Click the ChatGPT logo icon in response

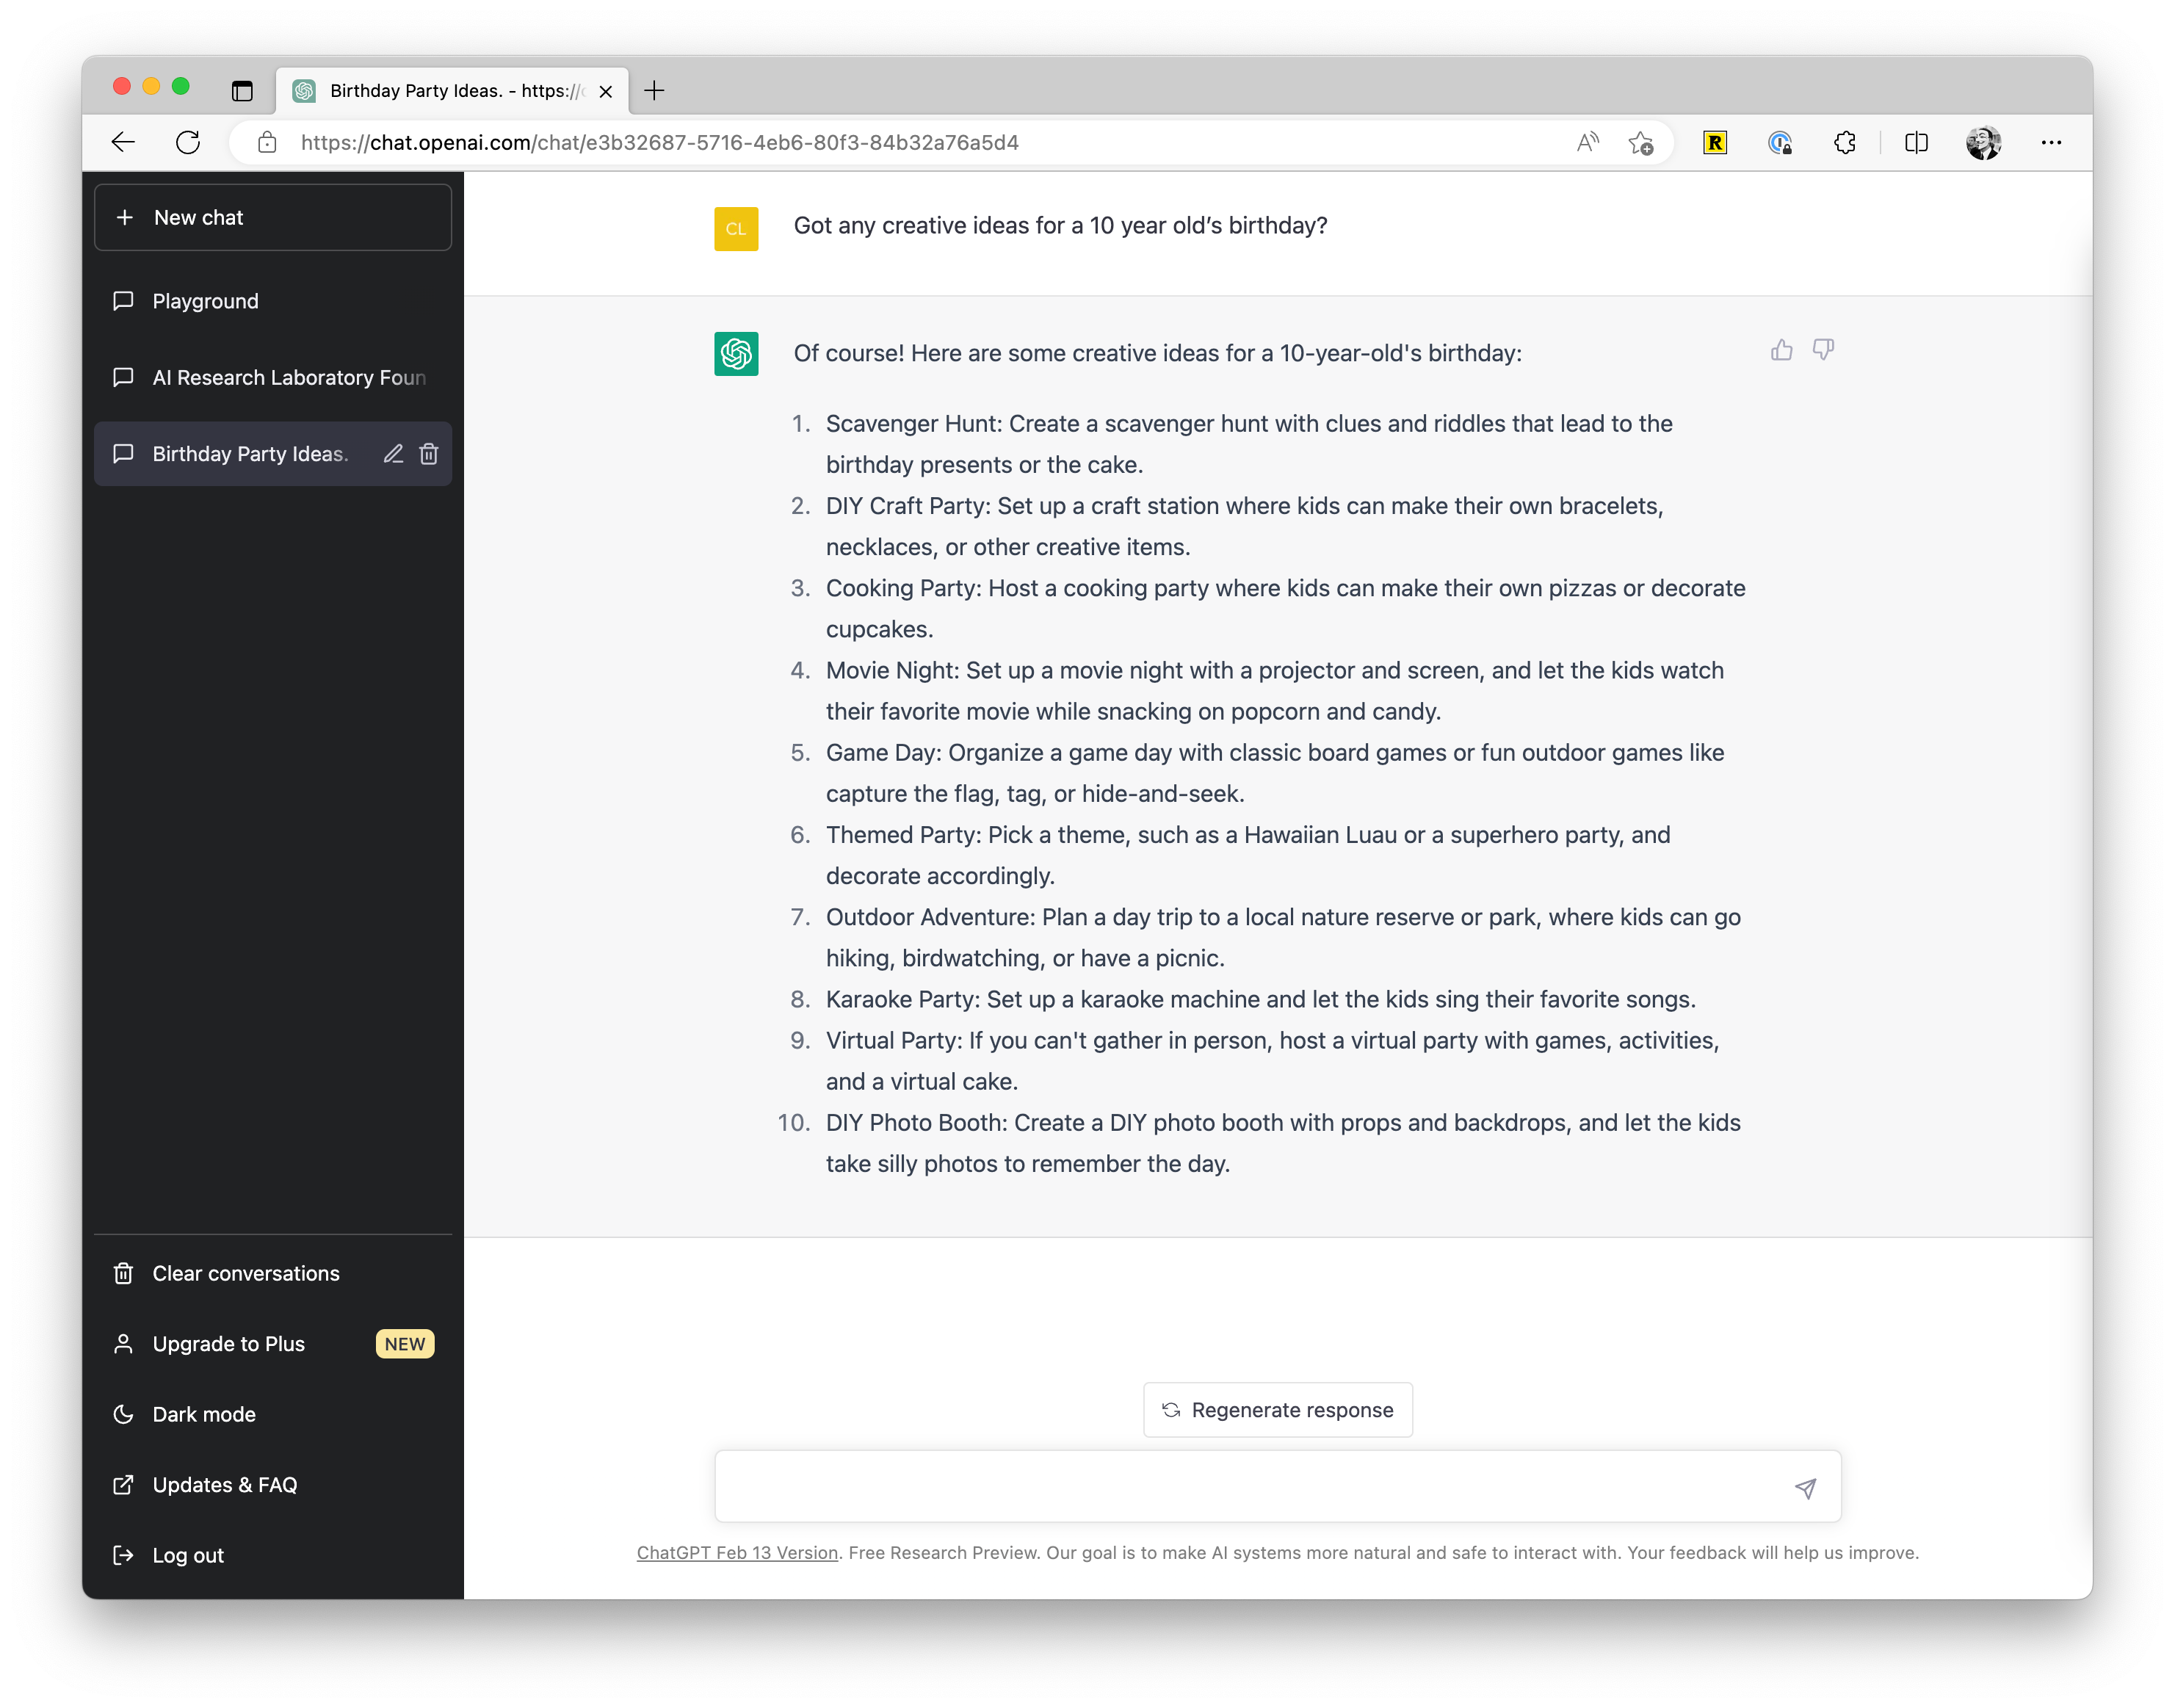tap(737, 353)
